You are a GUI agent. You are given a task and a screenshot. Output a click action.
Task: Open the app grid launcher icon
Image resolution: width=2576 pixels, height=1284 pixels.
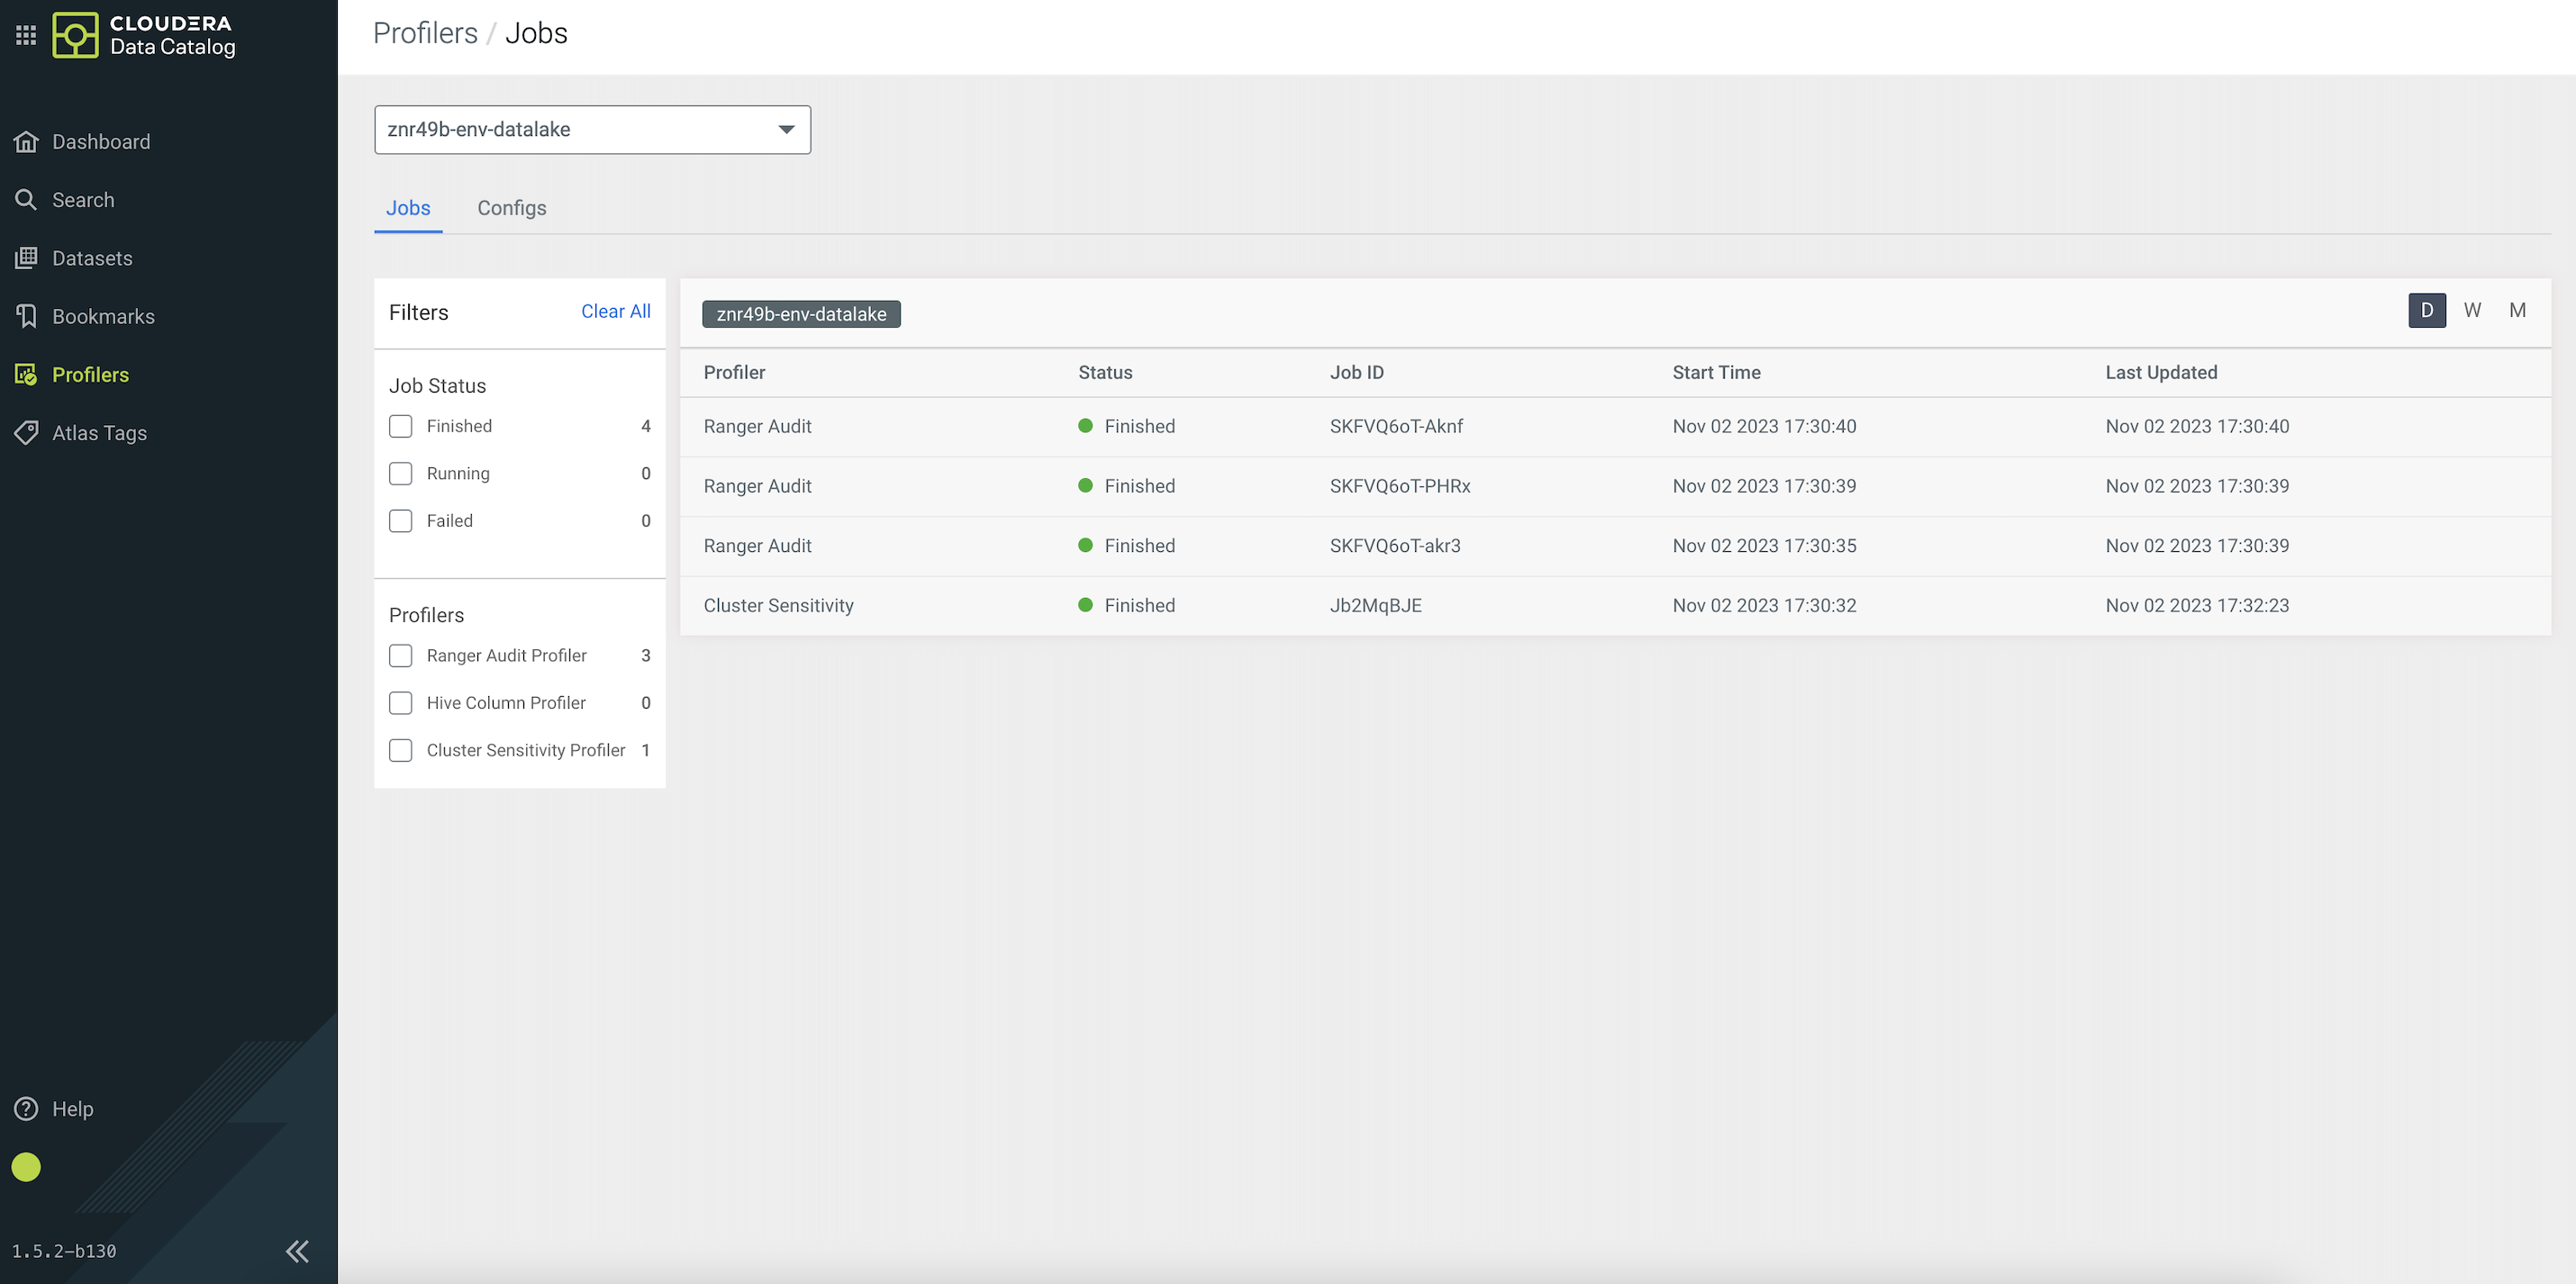click(26, 35)
